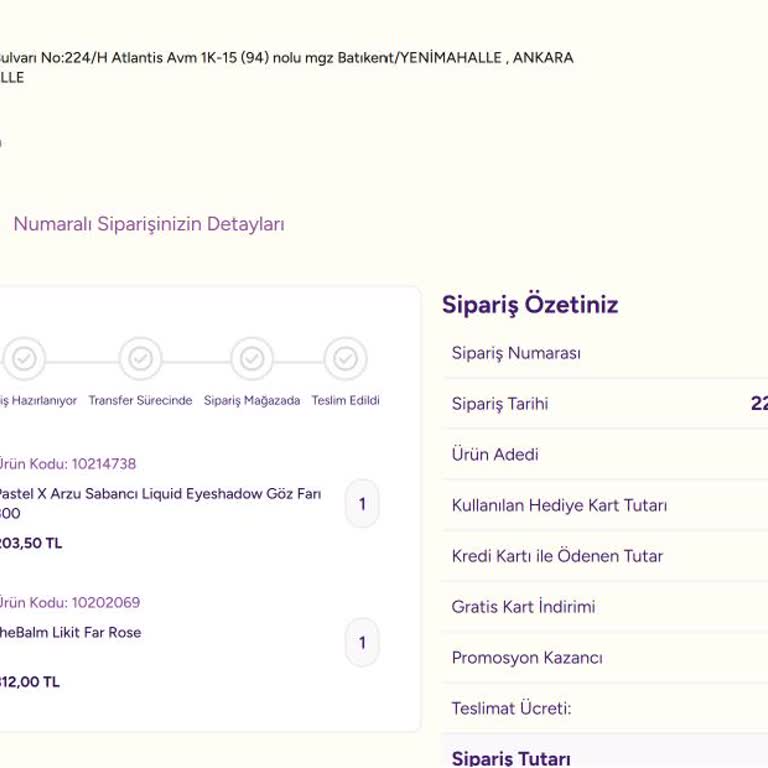Click the 'Numaralı Siparişinizin Detayları' heading
The image size is (768, 768).
[x=149, y=224]
